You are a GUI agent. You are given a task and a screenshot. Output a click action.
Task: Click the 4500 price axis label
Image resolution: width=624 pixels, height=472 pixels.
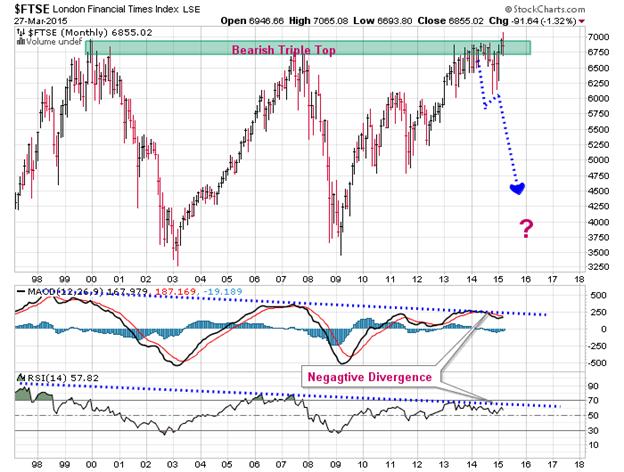coord(598,191)
